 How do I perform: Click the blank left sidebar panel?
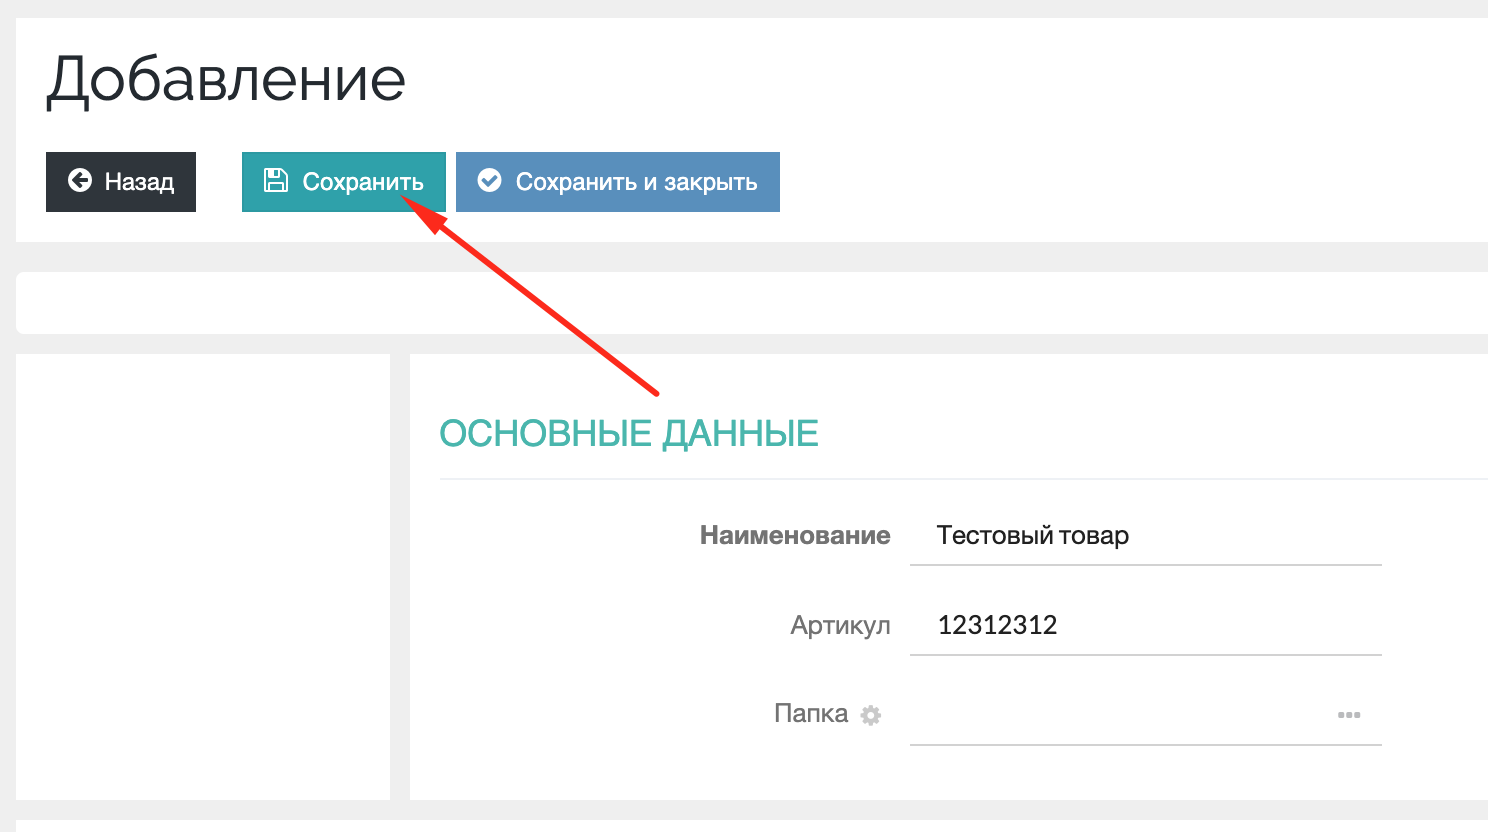click(x=203, y=576)
